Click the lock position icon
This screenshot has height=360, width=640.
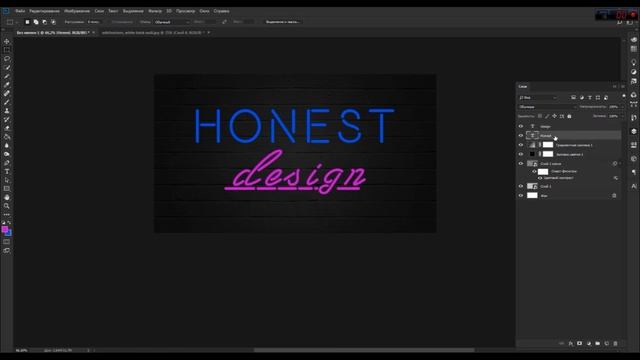pos(554,116)
